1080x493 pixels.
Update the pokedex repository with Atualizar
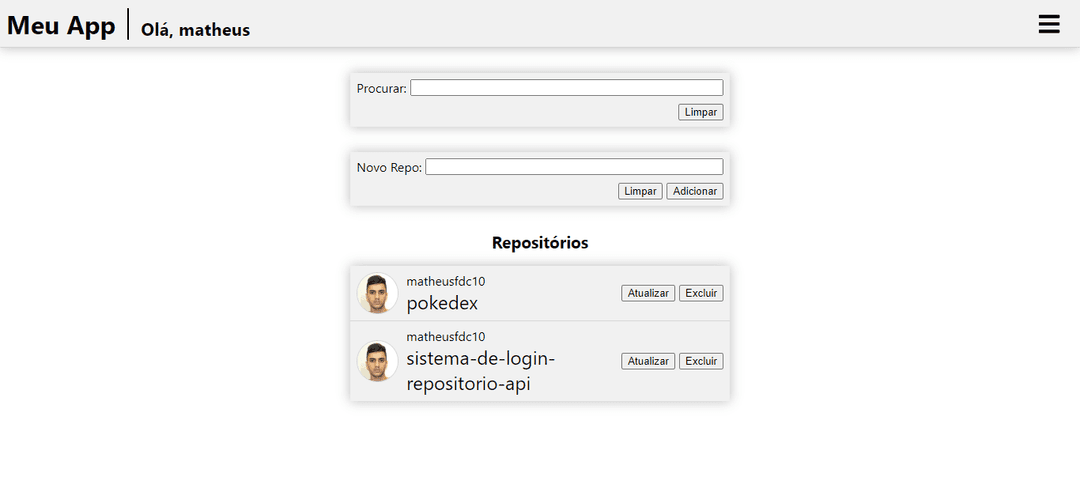[648, 293]
